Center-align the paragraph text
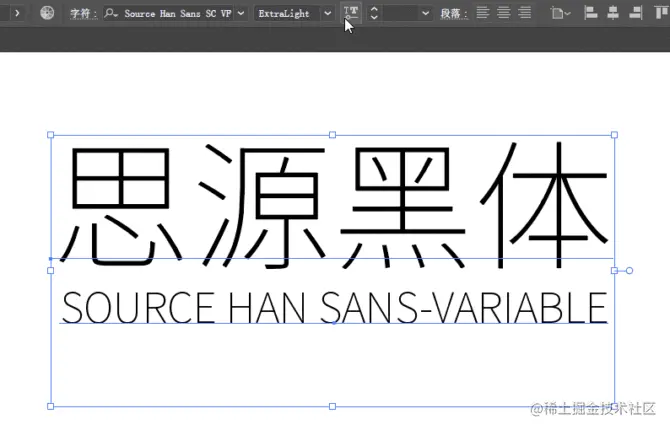The image size is (670, 430). click(x=504, y=13)
